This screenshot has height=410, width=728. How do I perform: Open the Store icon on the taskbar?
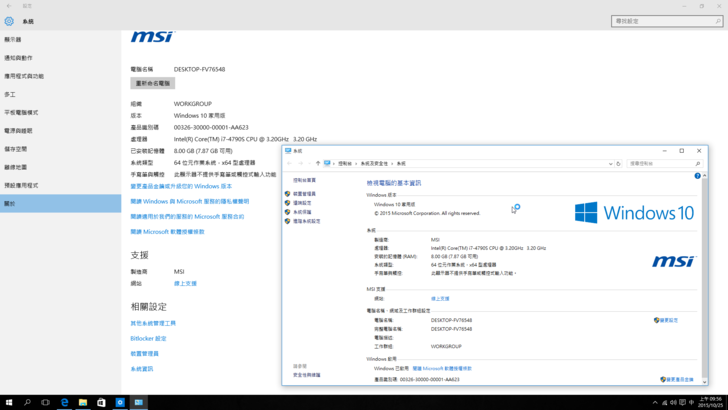(x=101, y=402)
